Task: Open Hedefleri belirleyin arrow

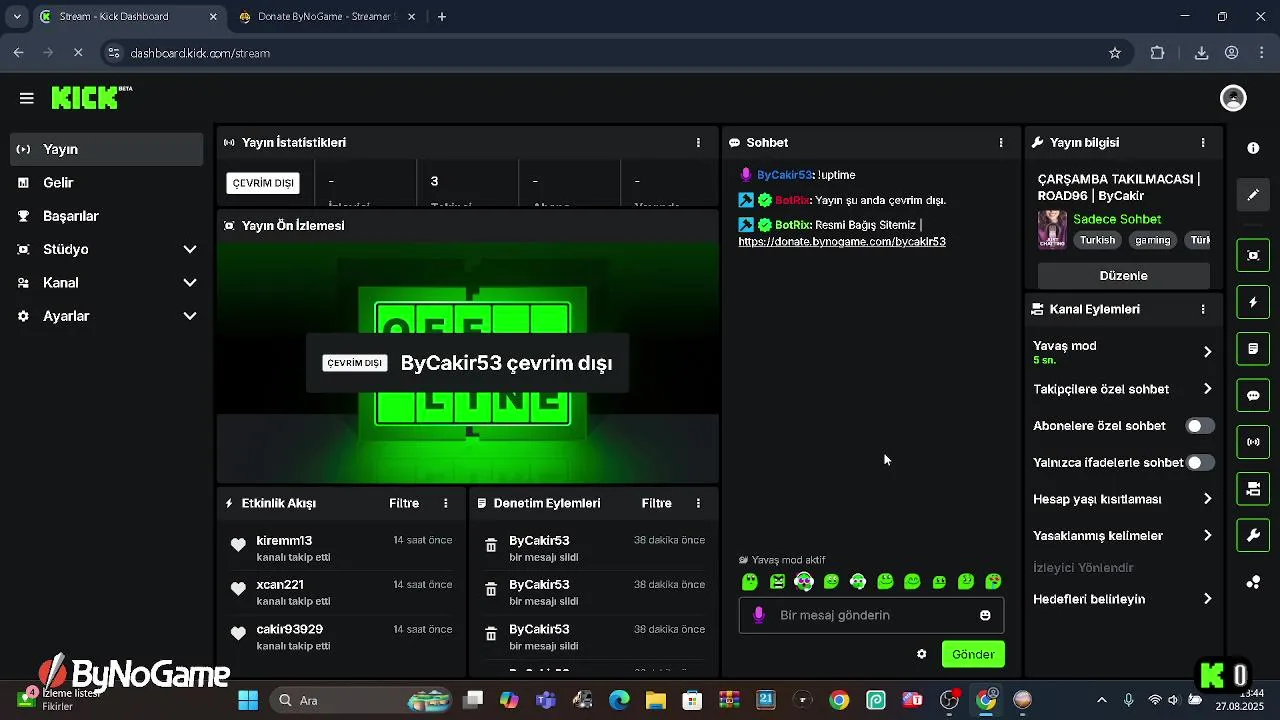Action: point(1207,599)
